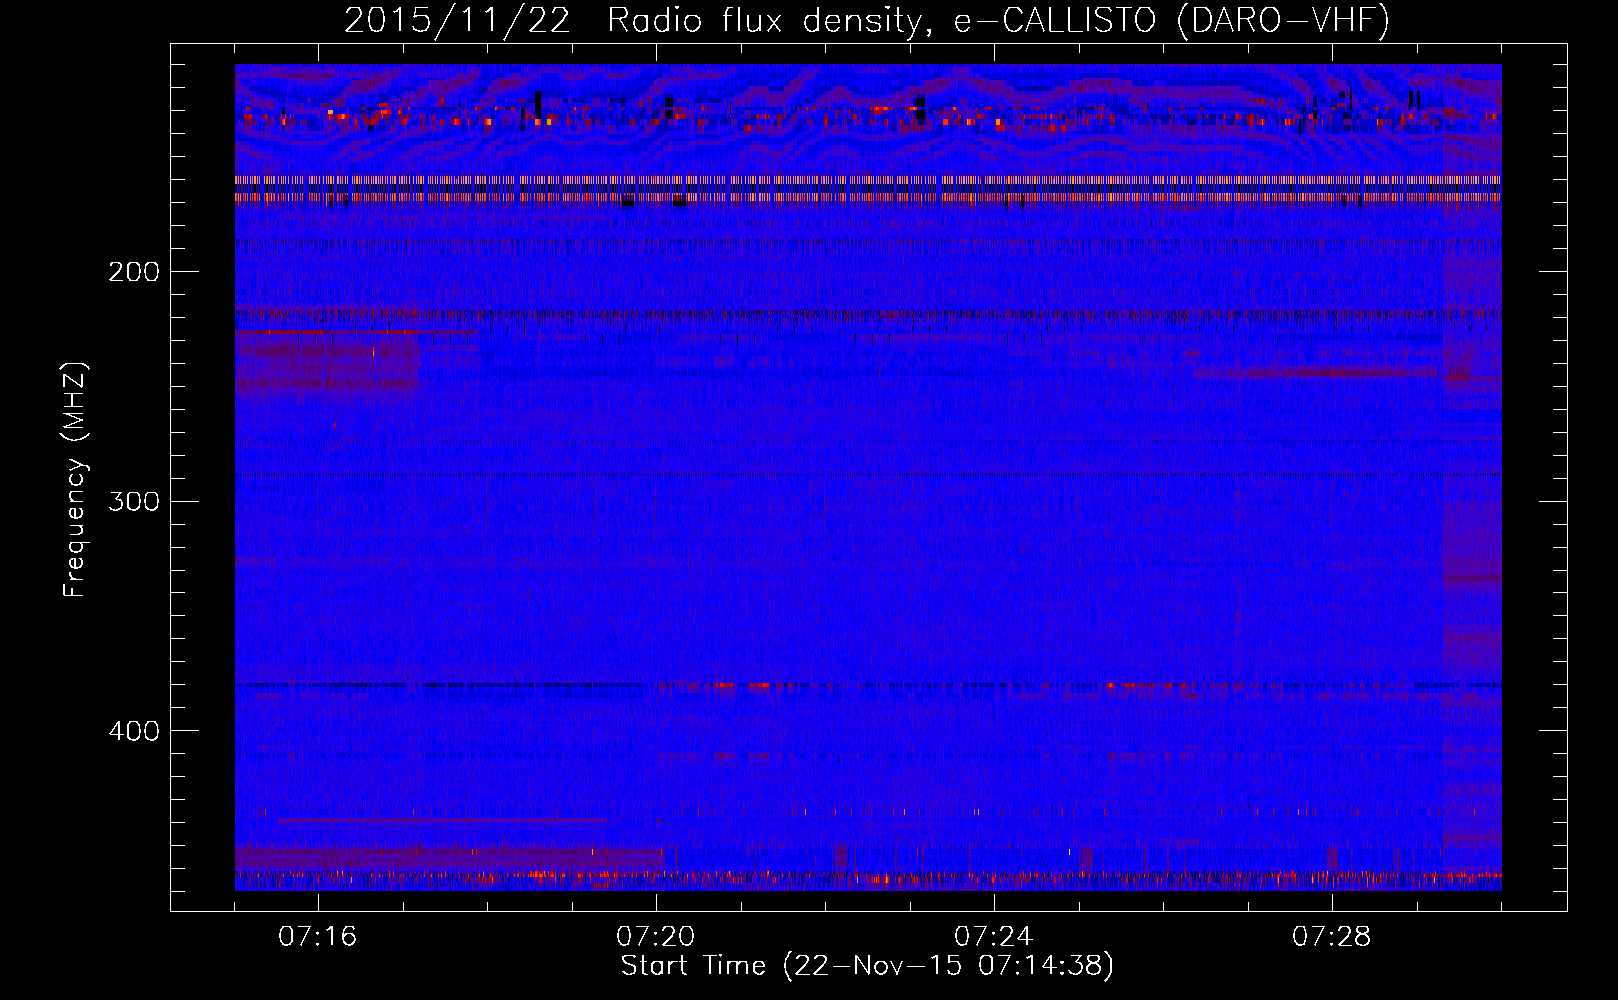Click the '07:24' time tick label

pos(993,937)
